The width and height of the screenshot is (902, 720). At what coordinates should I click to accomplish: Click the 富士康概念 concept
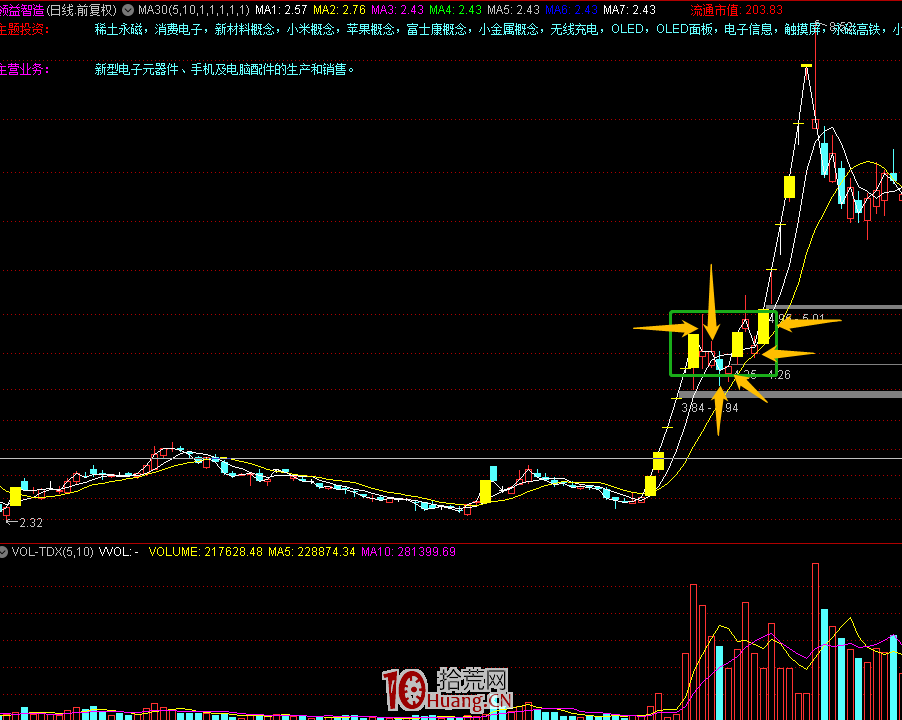pyautogui.click(x=437, y=29)
